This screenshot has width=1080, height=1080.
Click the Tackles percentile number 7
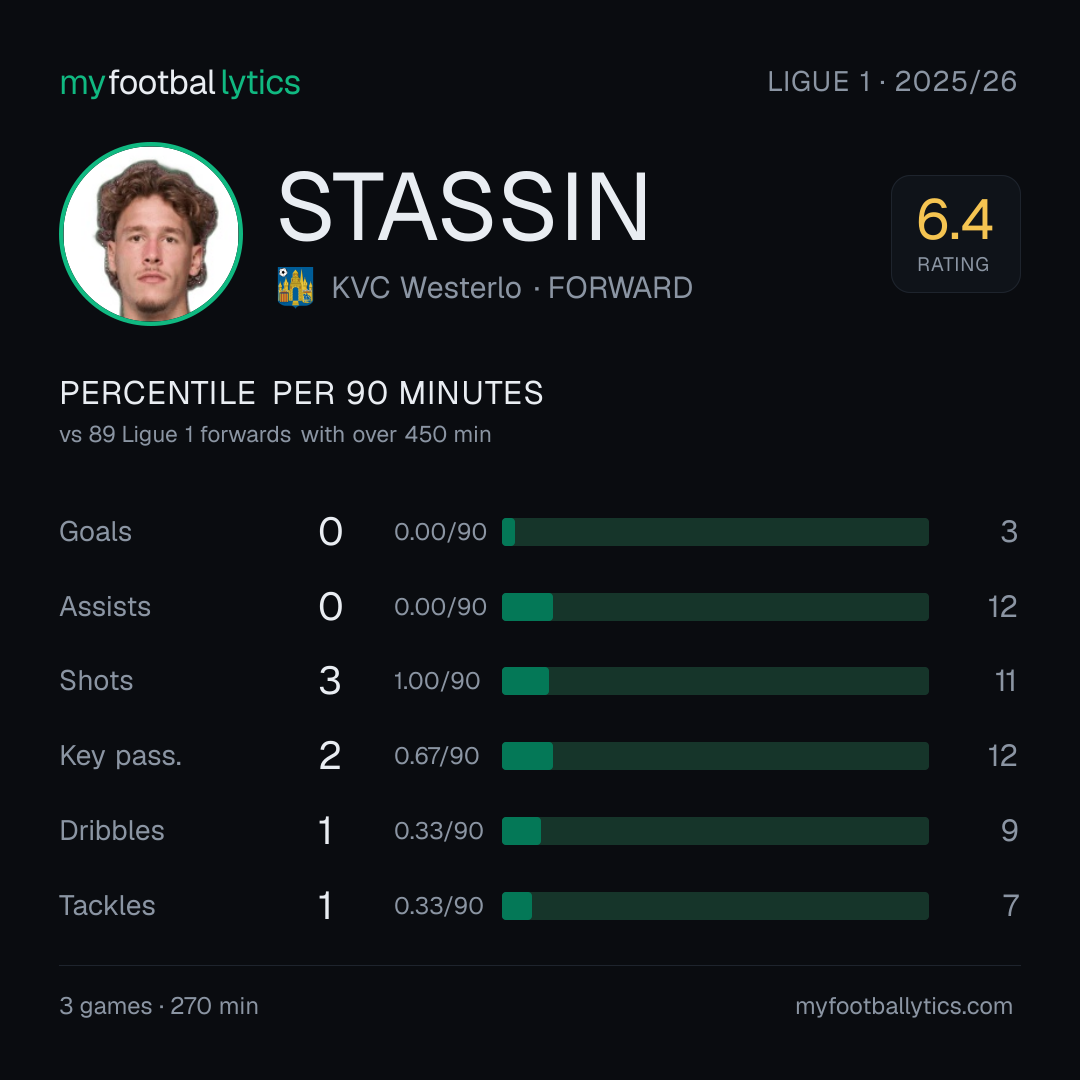click(1010, 906)
